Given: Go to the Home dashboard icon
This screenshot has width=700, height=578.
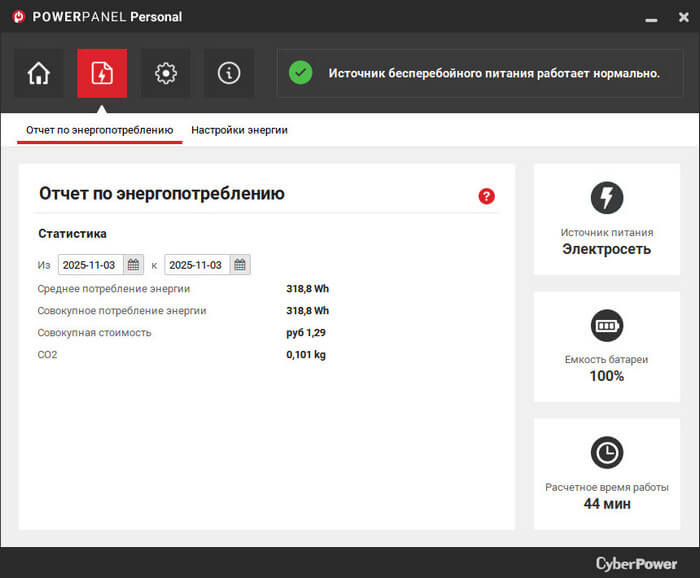Looking at the screenshot, I should click(39, 73).
